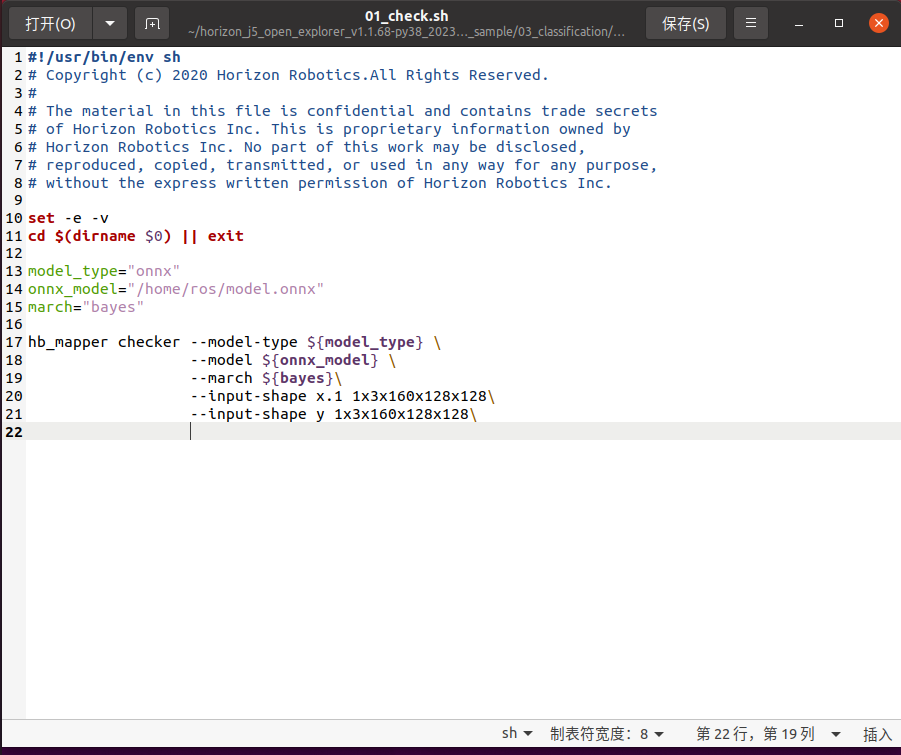Click the line 'set -e -v'
Viewport: 901px width, 755px height.
click(x=68, y=218)
